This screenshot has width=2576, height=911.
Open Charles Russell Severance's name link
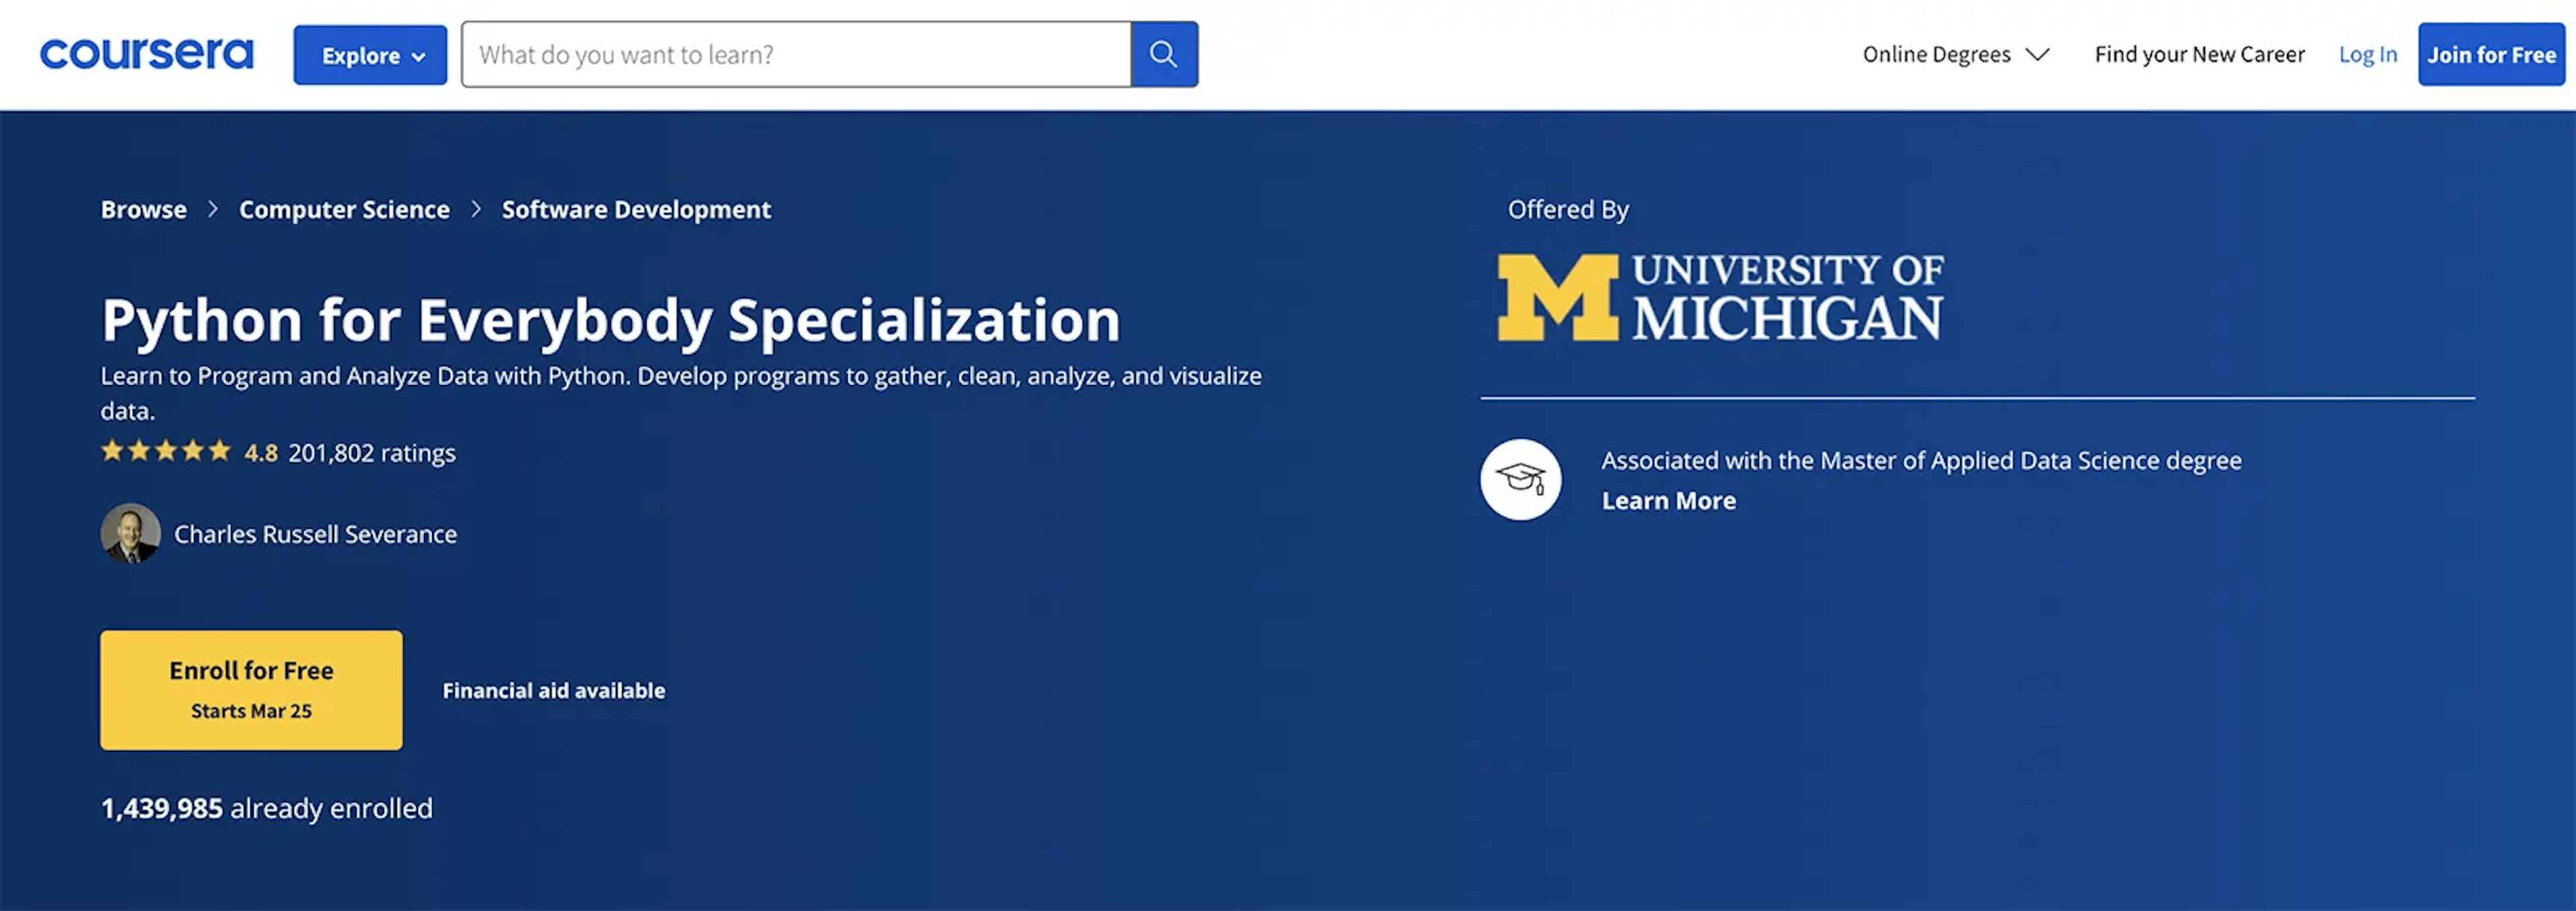(315, 534)
